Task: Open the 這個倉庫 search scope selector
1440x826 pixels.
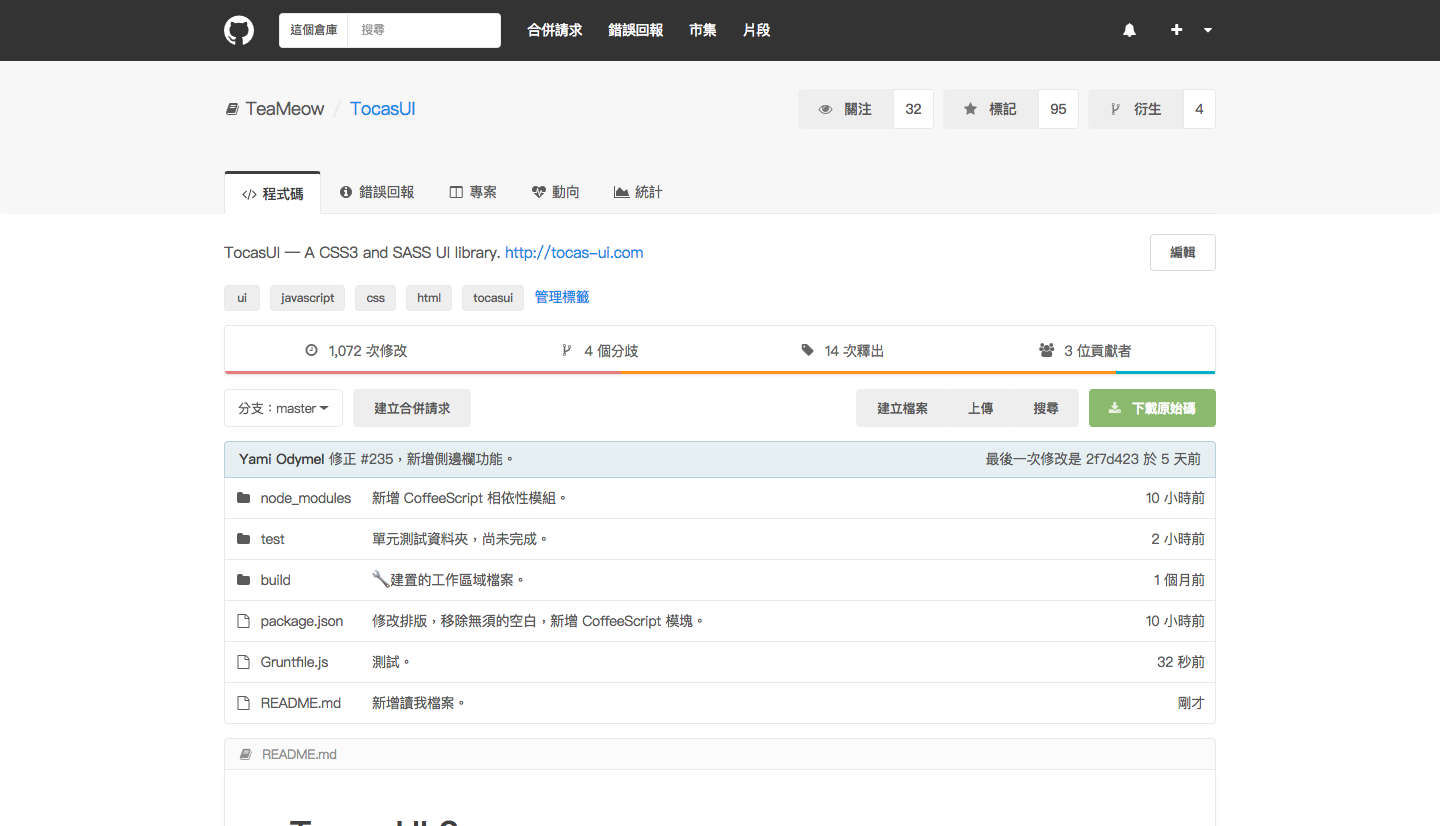Action: (x=313, y=30)
